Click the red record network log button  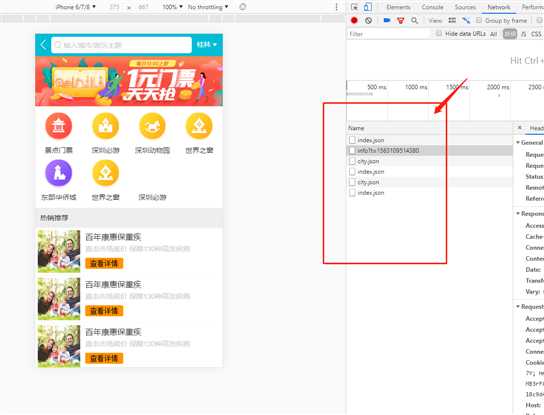click(354, 20)
